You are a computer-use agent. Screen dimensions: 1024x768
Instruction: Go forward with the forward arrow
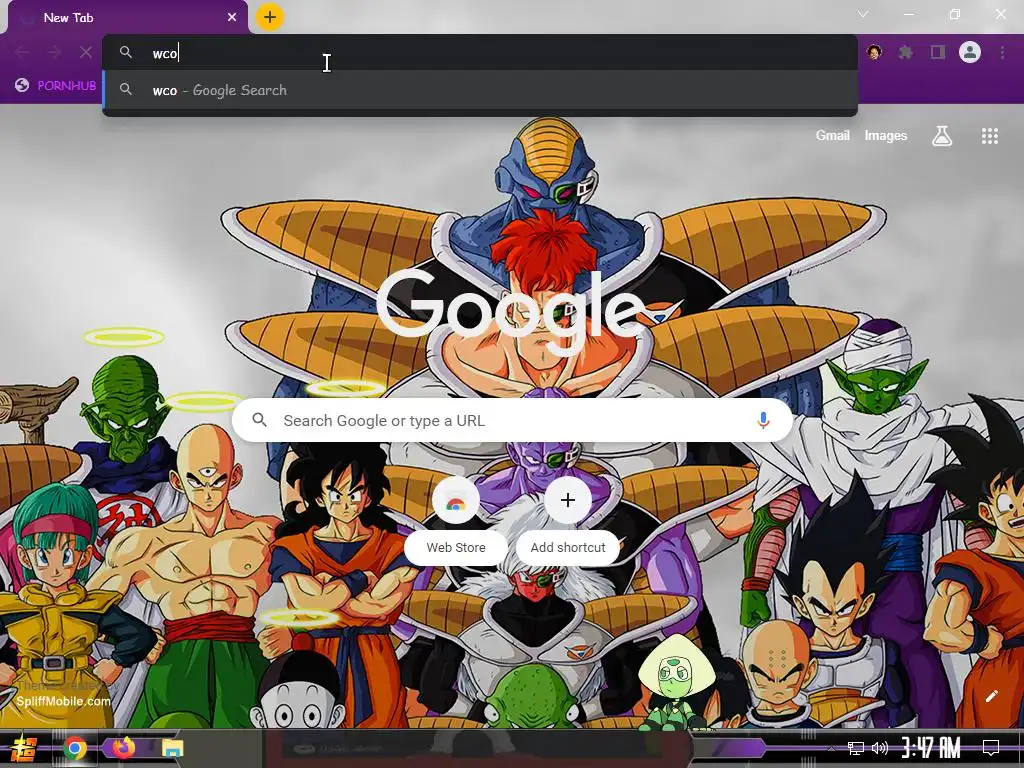(x=54, y=52)
